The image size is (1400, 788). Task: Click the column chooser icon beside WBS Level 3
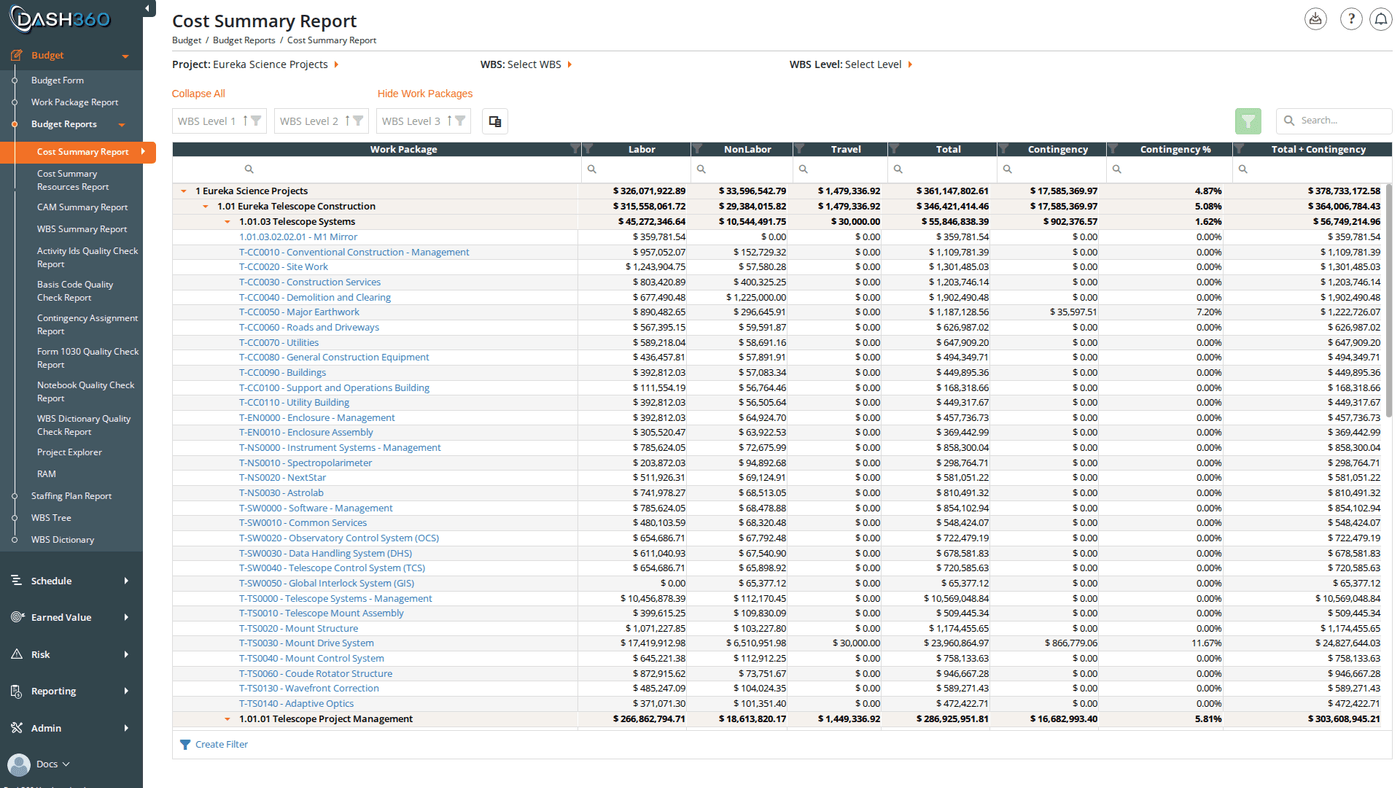[494, 121]
